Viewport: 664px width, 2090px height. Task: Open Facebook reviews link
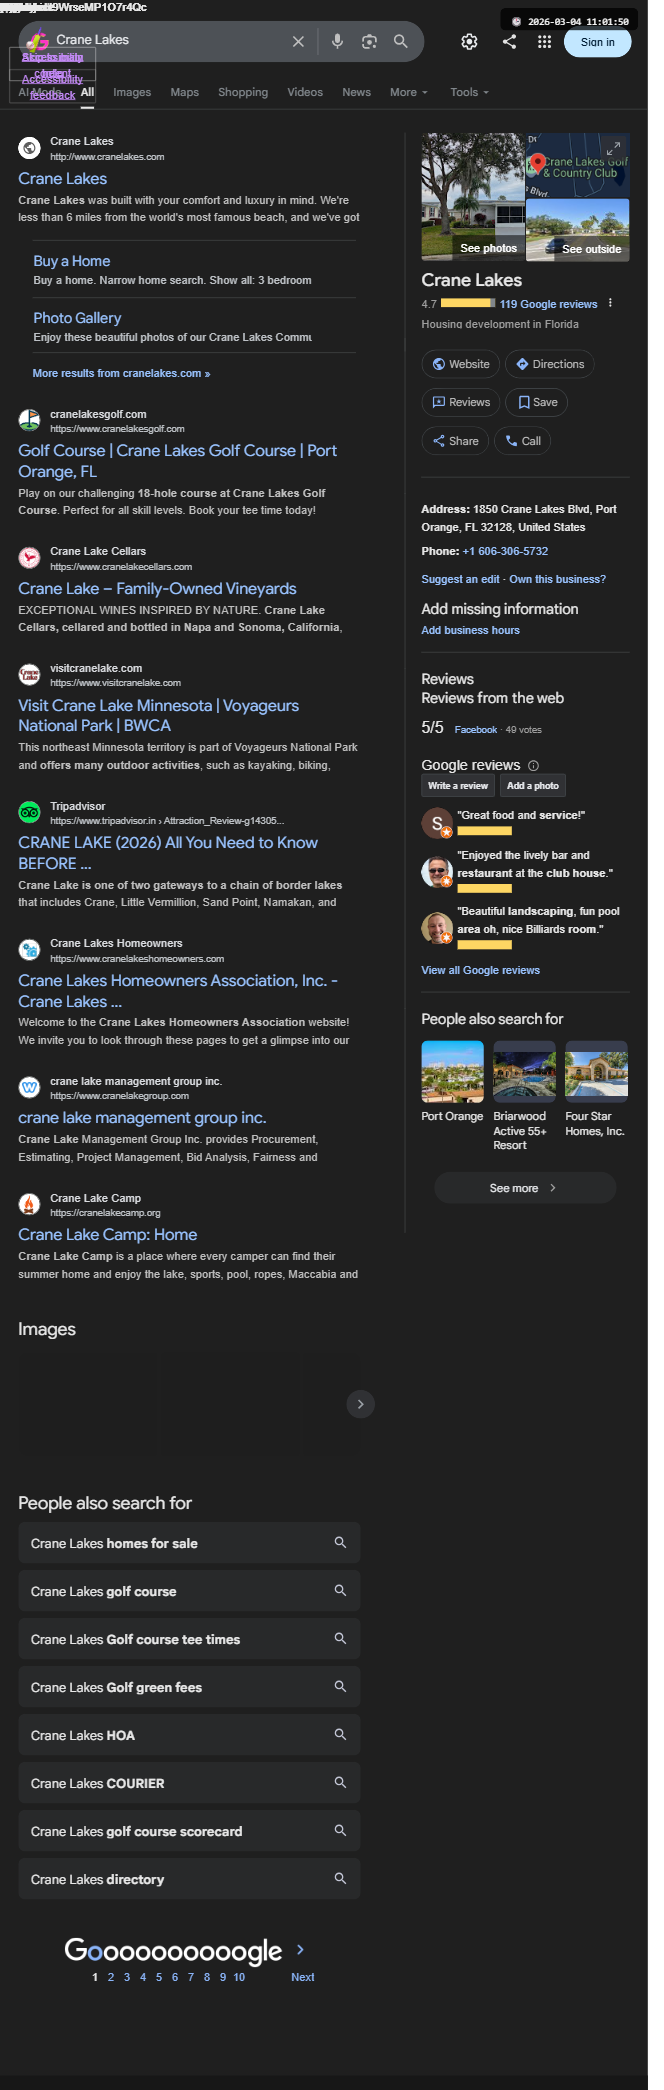[x=475, y=730]
